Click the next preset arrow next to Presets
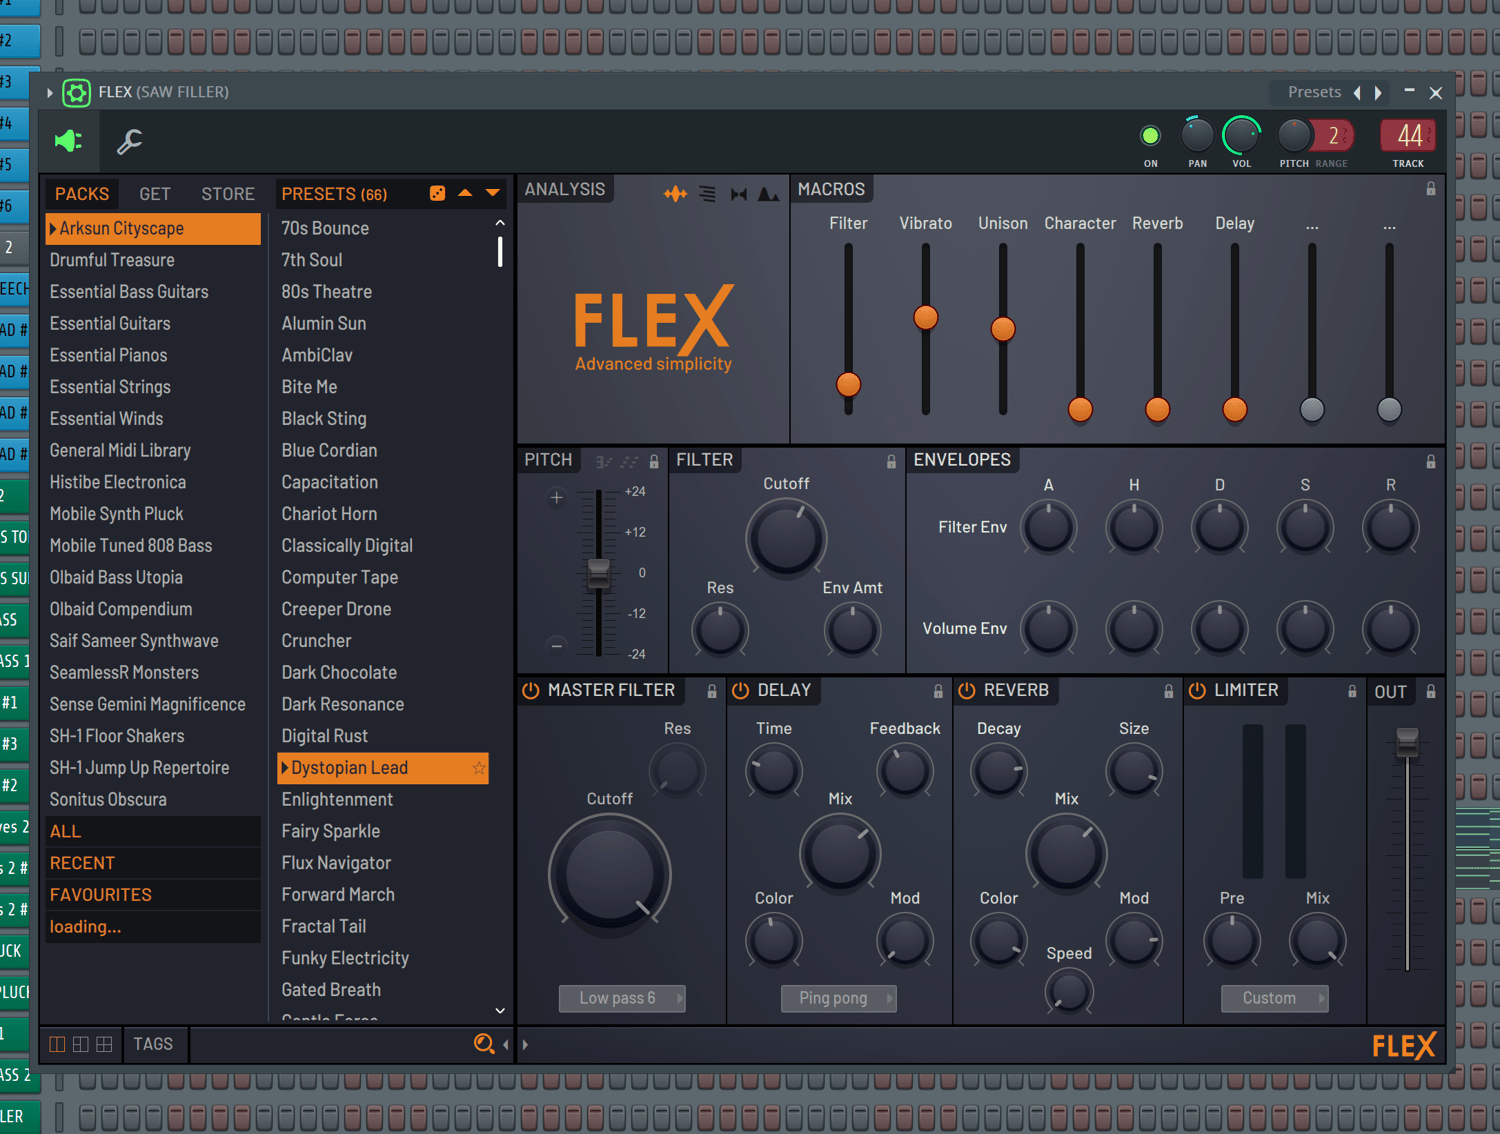This screenshot has width=1500, height=1134. (1378, 93)
